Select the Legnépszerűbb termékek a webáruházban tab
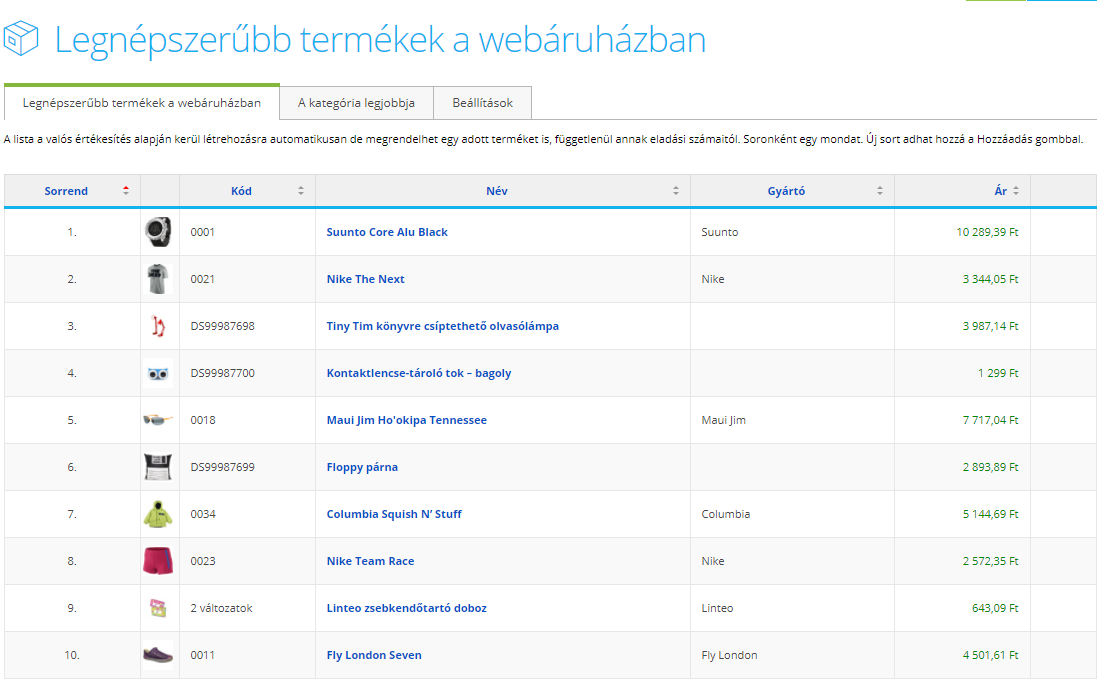 142,103
